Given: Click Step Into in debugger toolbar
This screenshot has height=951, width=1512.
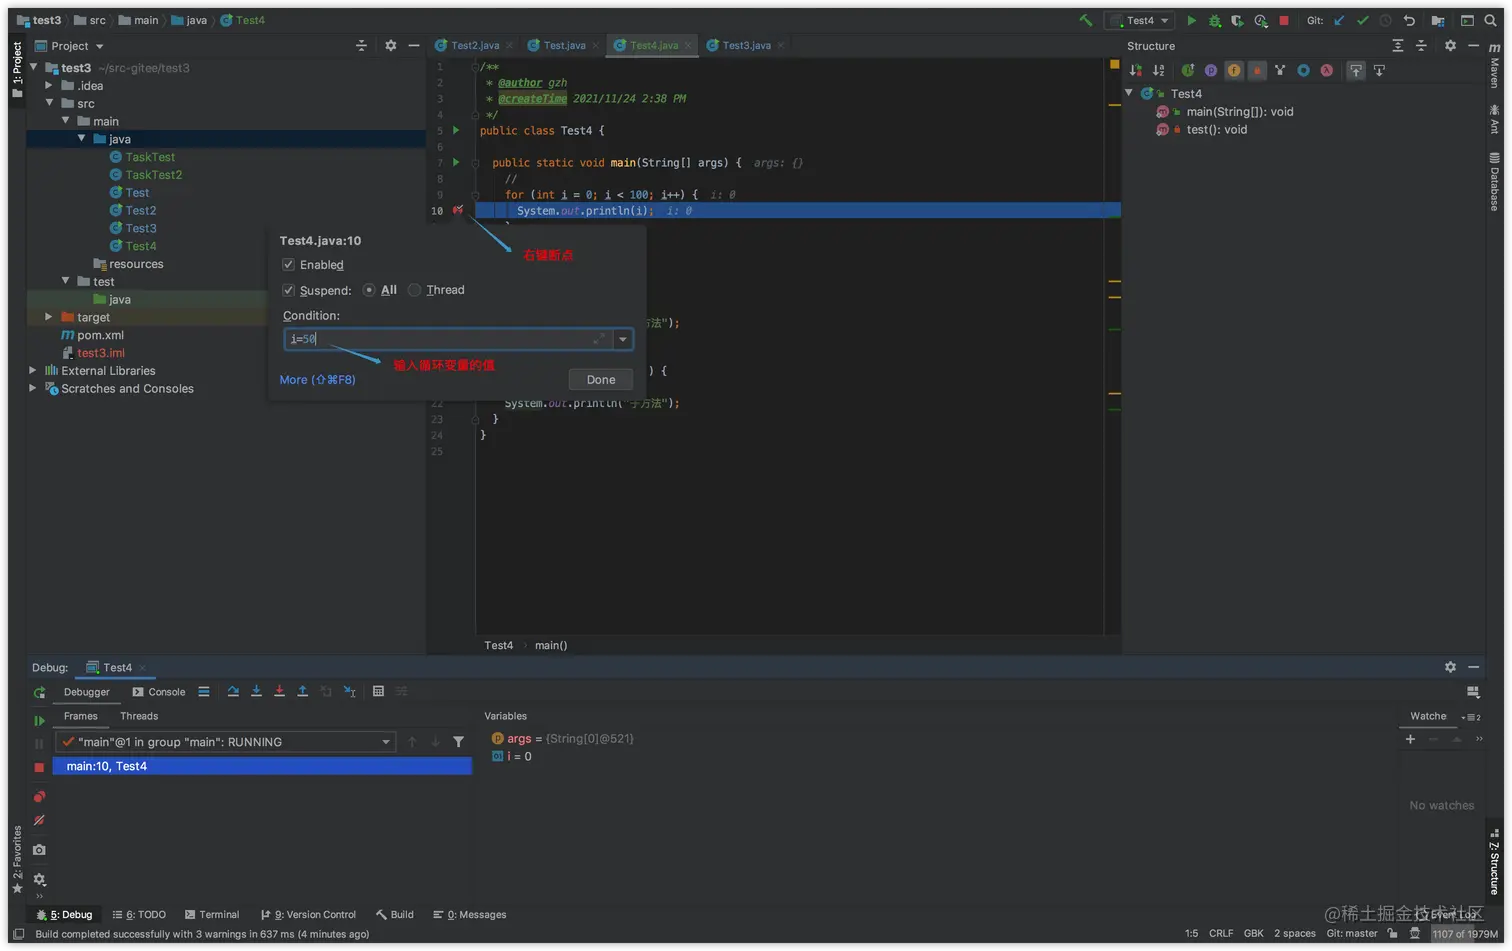Looking at the screenshot, I should 256,691.
